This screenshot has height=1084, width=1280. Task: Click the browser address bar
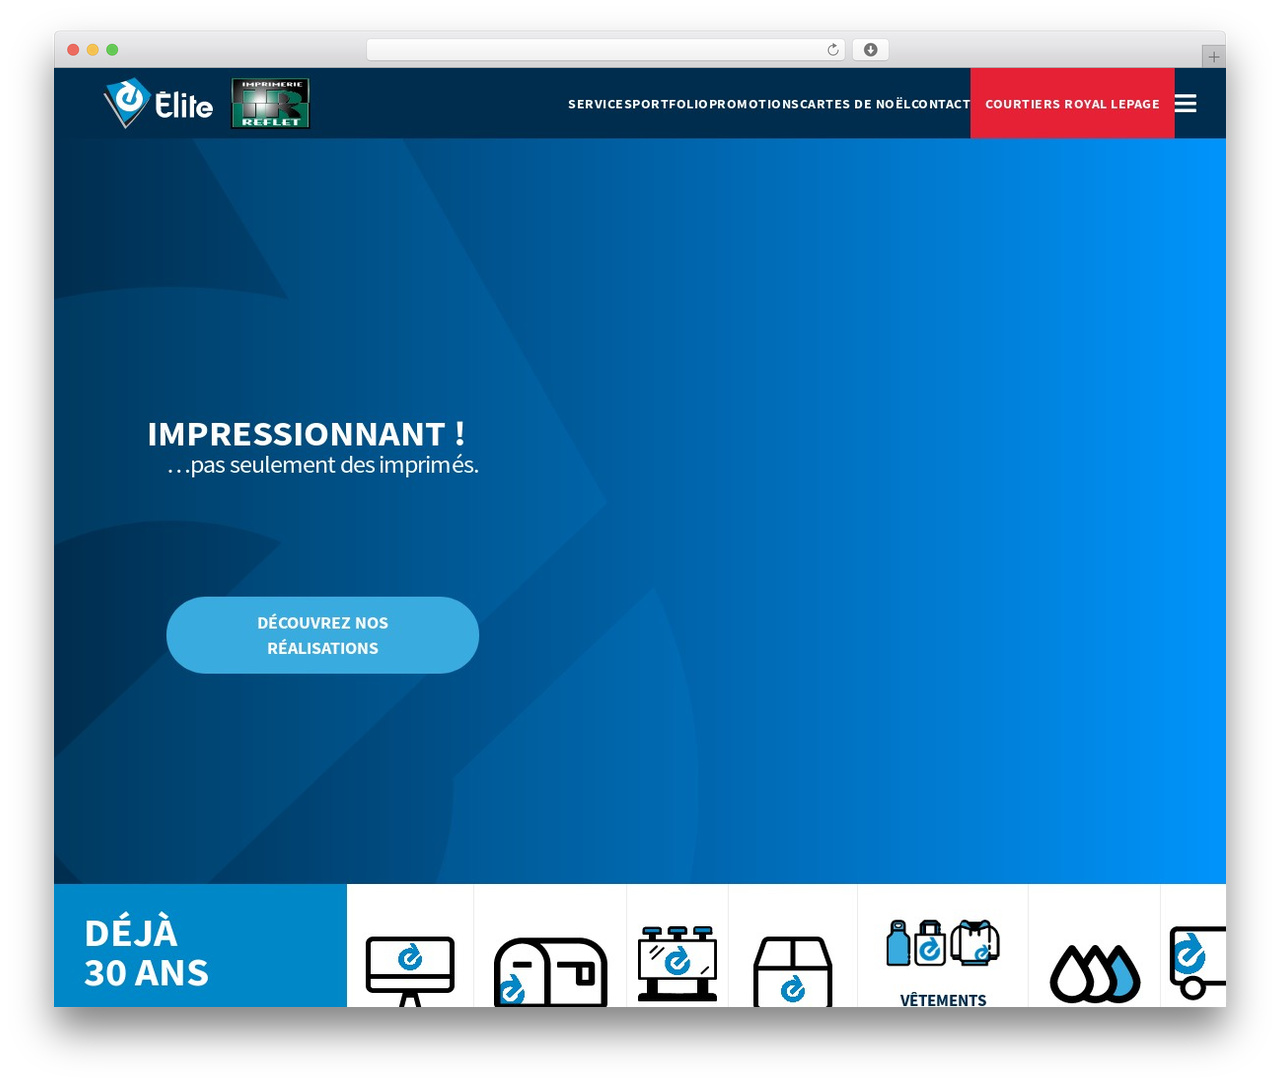tap(605, 50)
